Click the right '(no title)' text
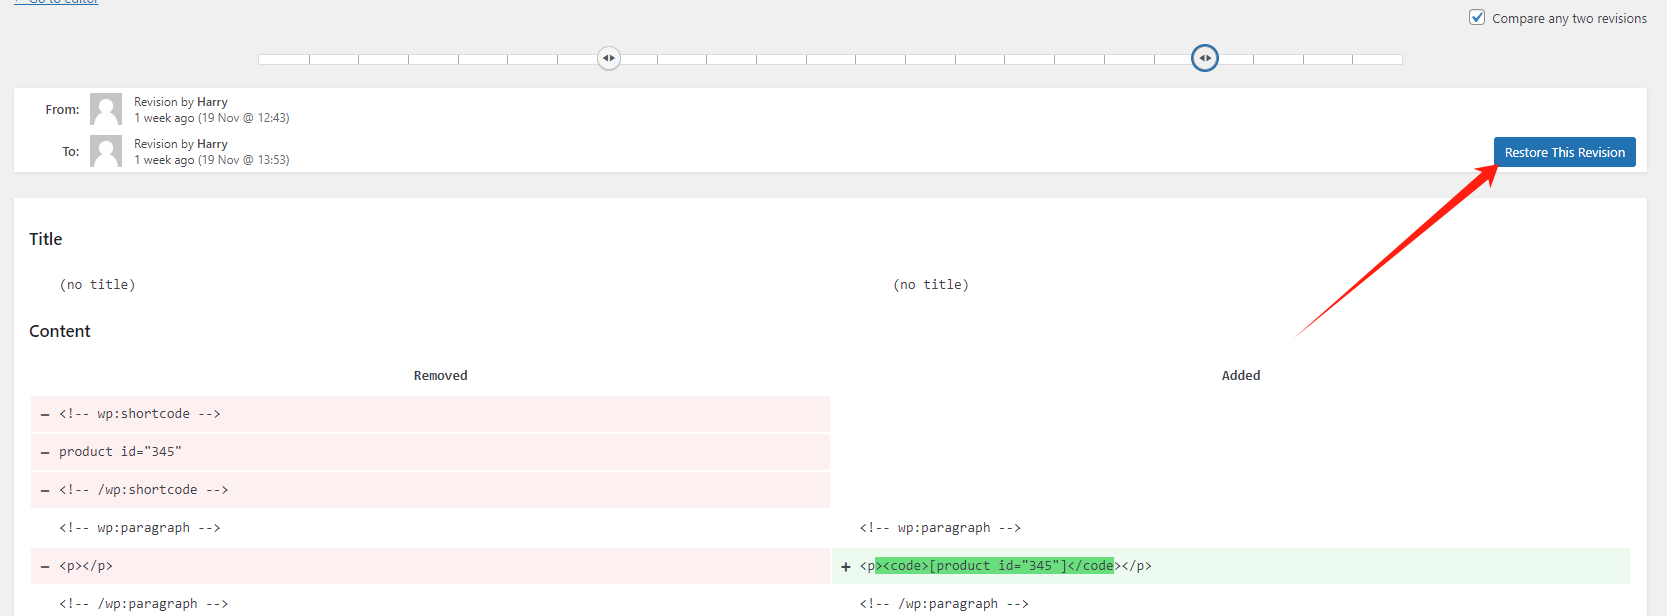 (x=930, y=285)
